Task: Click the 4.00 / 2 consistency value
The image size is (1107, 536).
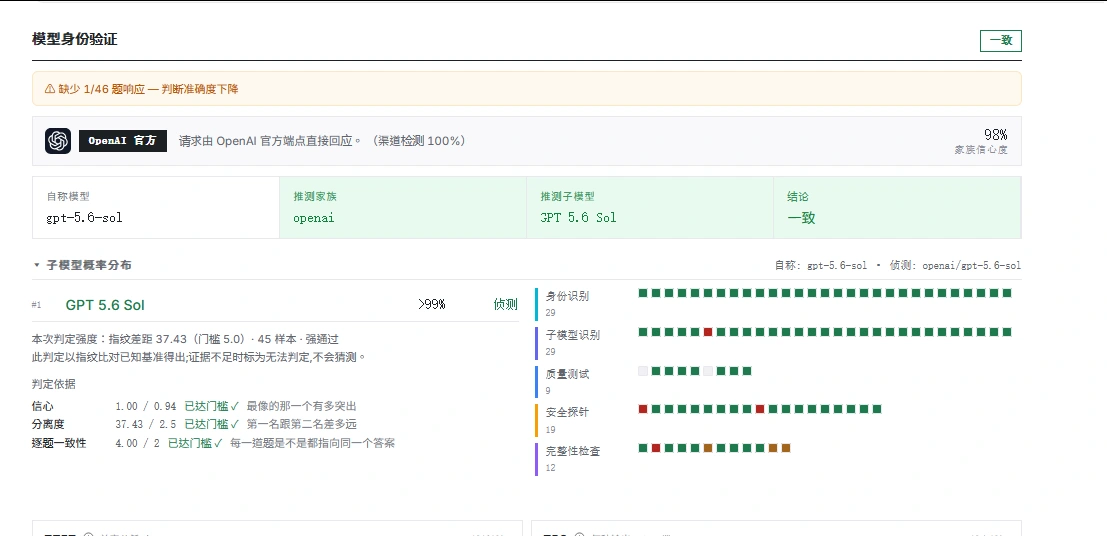Action: point(137,443)
